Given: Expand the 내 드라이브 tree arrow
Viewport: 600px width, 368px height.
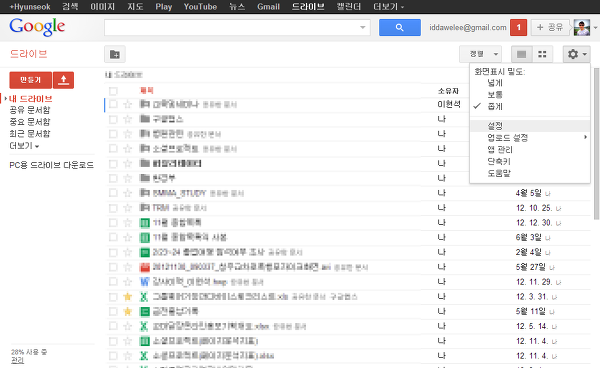Looking at the screenshot, I should pos(5,99).
